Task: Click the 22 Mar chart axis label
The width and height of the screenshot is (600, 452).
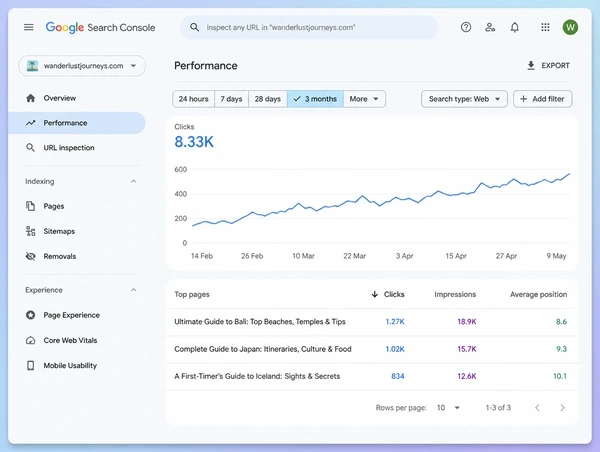Action: pos(354,256)
